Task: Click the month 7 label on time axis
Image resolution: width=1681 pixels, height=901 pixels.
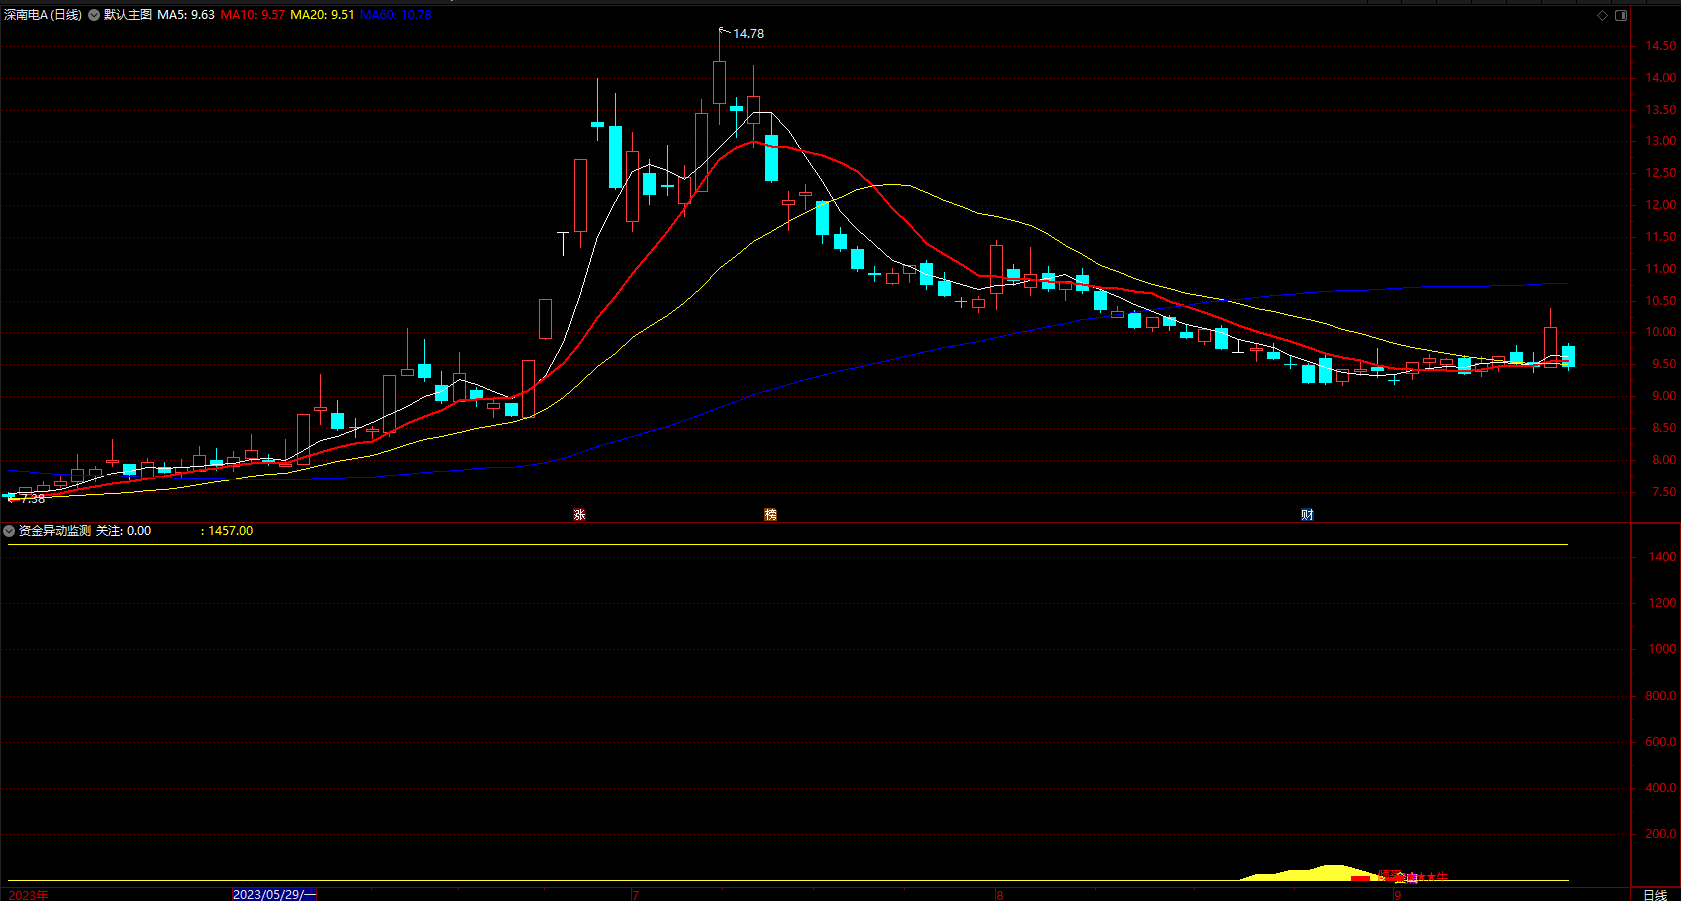Action: coord(636,895)
